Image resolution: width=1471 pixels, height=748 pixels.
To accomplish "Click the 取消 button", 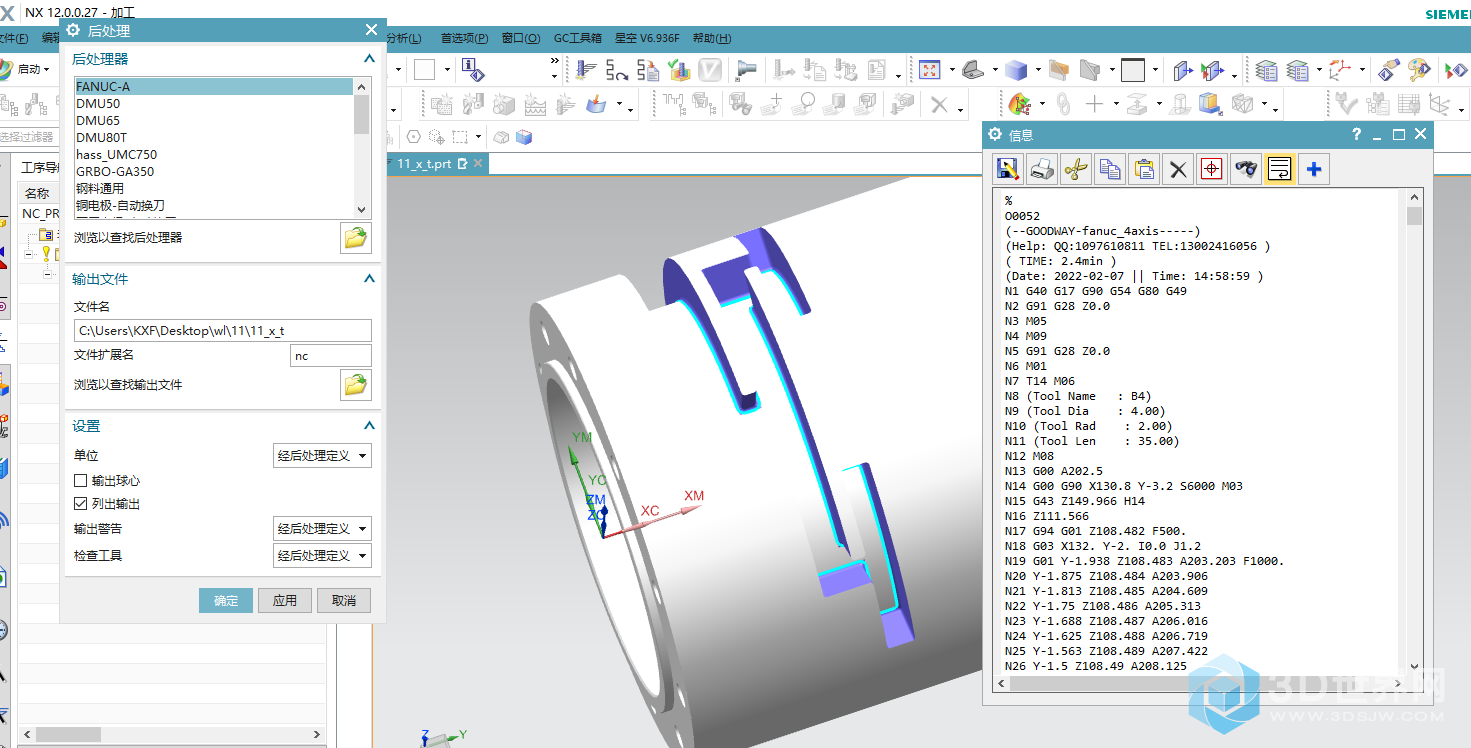I will pyautogui.click(x=344, y=600).
